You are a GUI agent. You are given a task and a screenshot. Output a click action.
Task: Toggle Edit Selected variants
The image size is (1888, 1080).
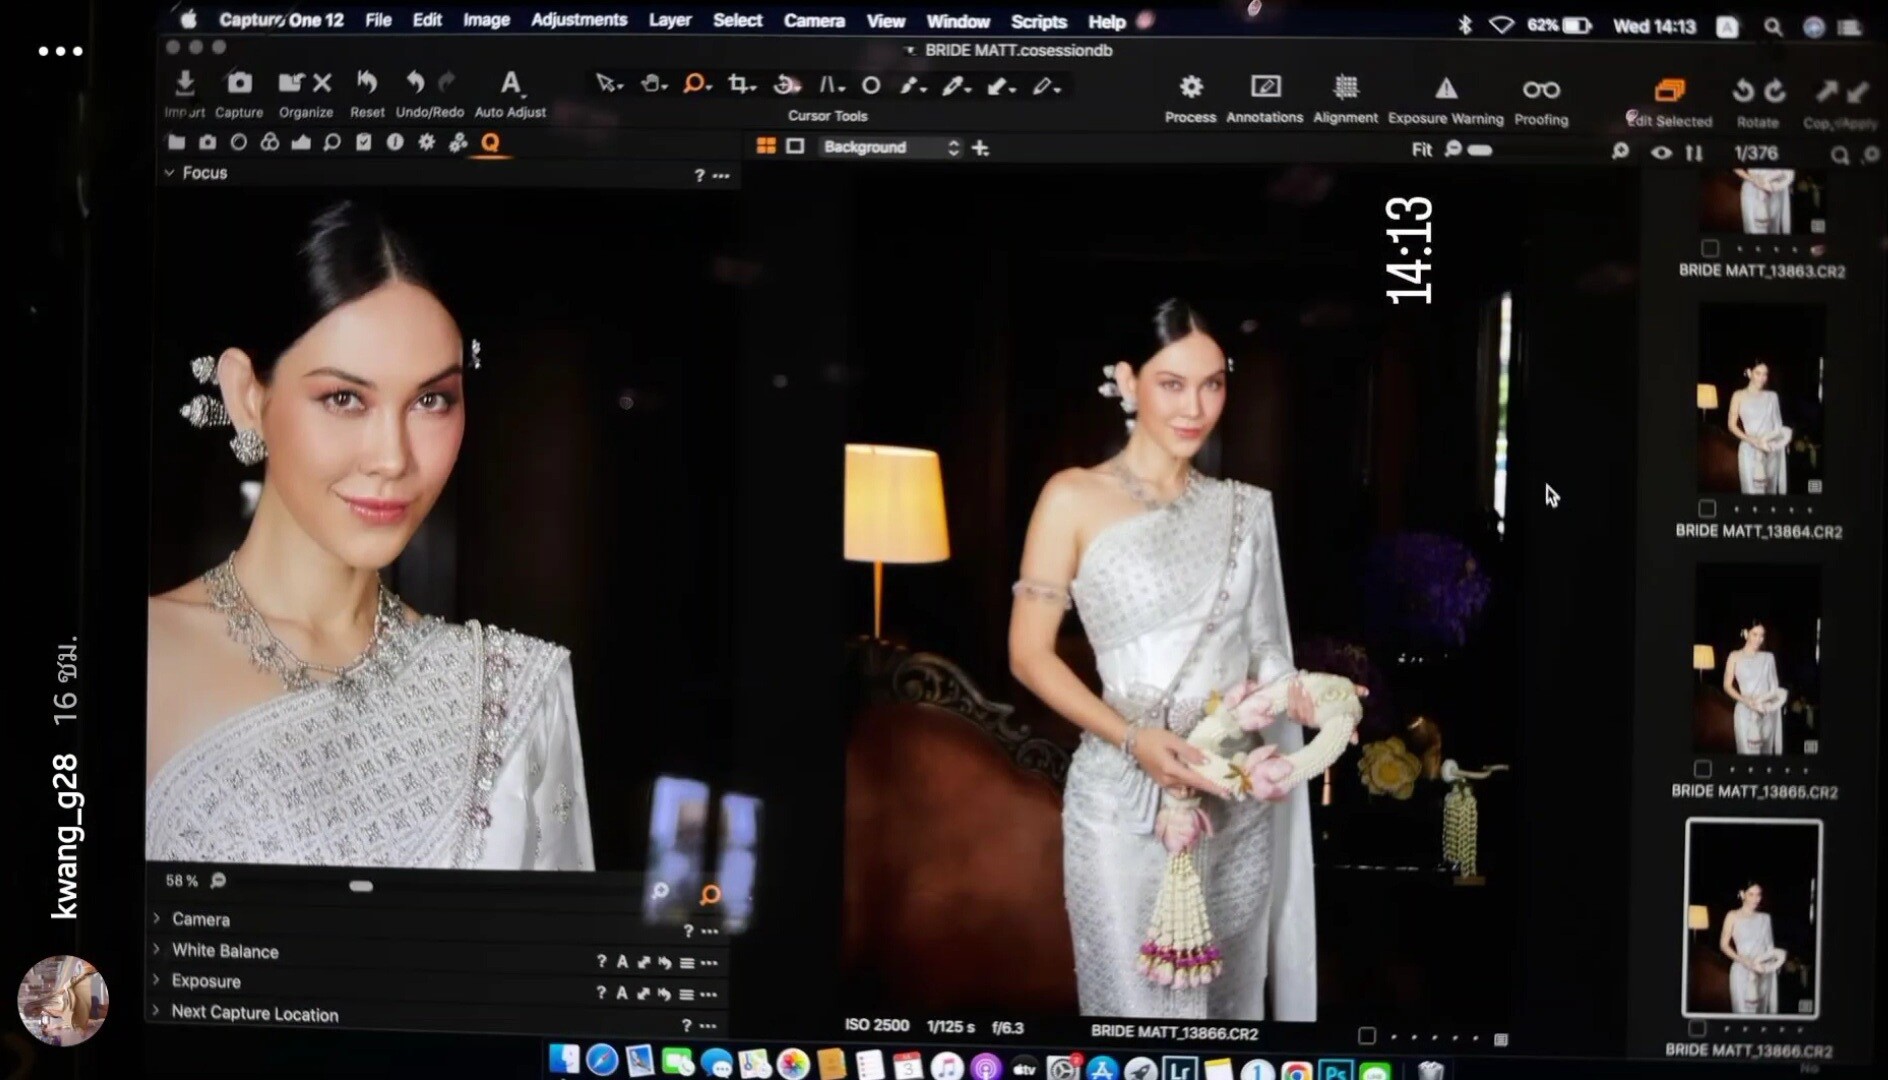1669,91
